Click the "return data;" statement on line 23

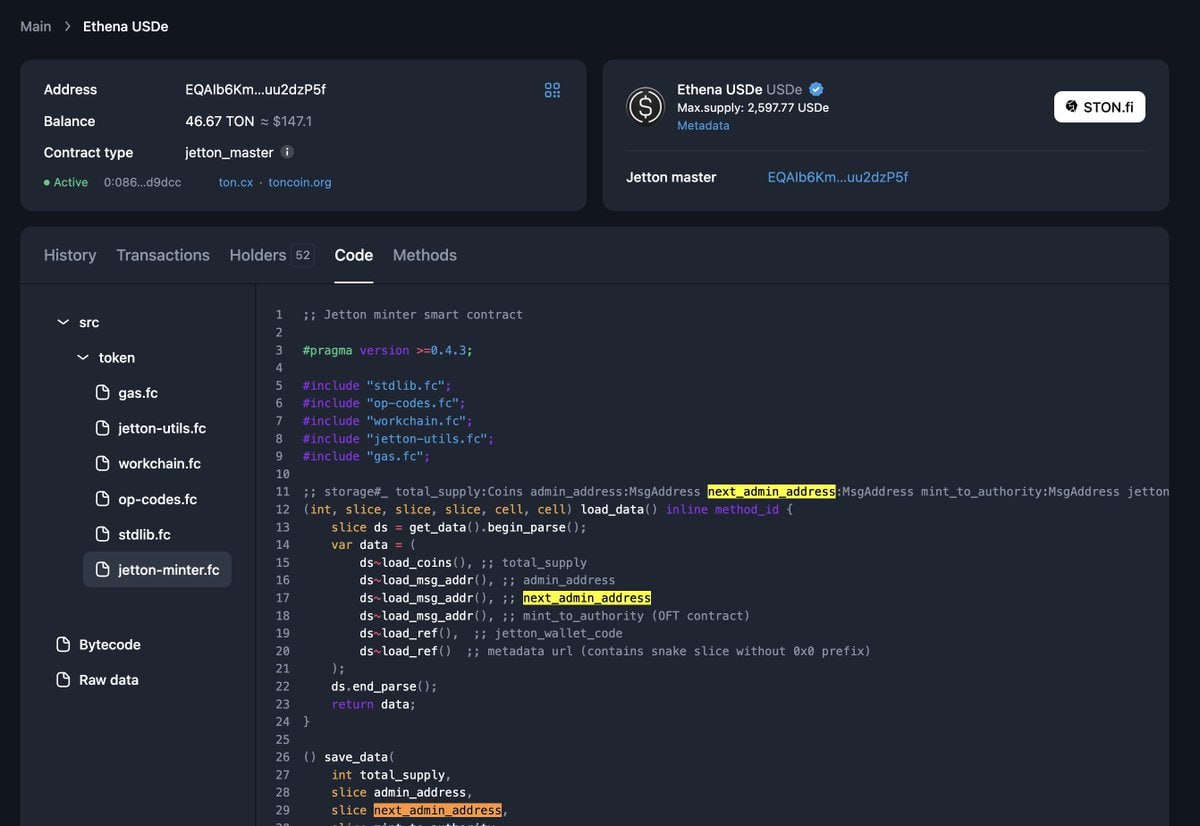click(373, 704)
